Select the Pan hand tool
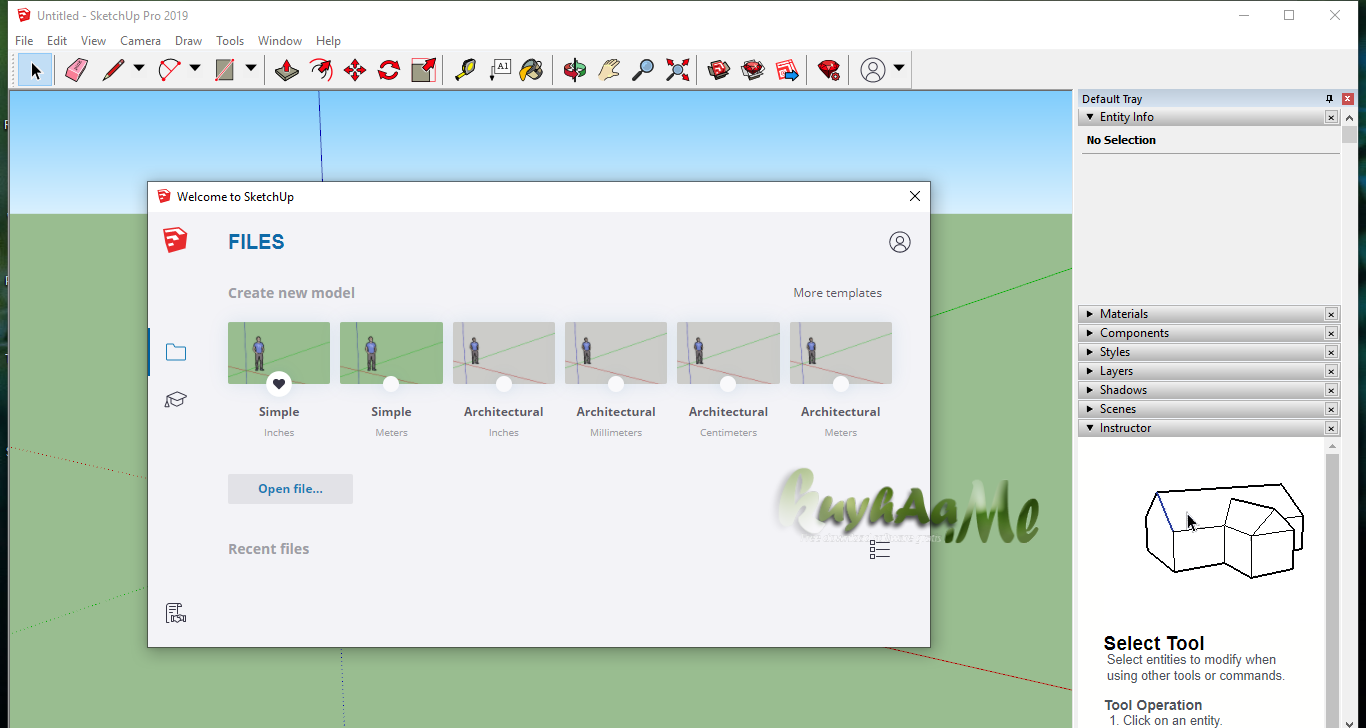The height and width of the screenshot is (728, 1366). pyautogui.click(x=609, y=70)
